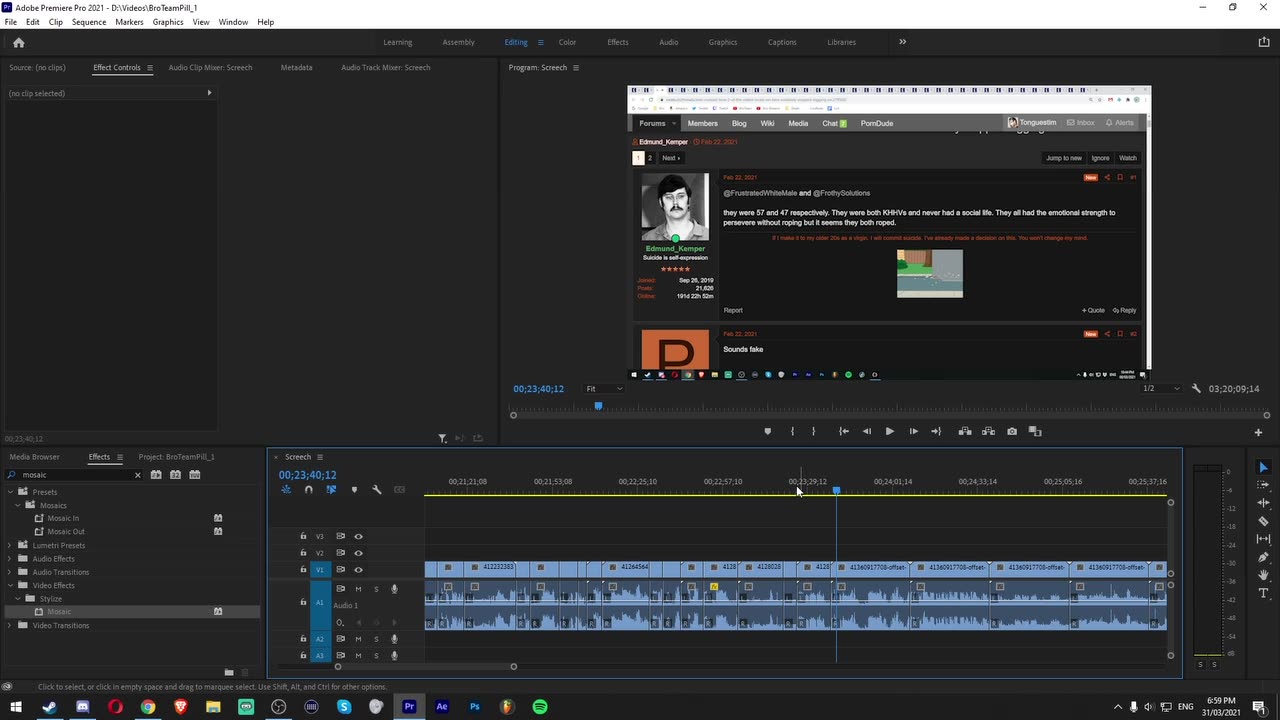1280x720 pixels.
Task: Create new custom bin in Effects panel
Action: click(229, 672)
